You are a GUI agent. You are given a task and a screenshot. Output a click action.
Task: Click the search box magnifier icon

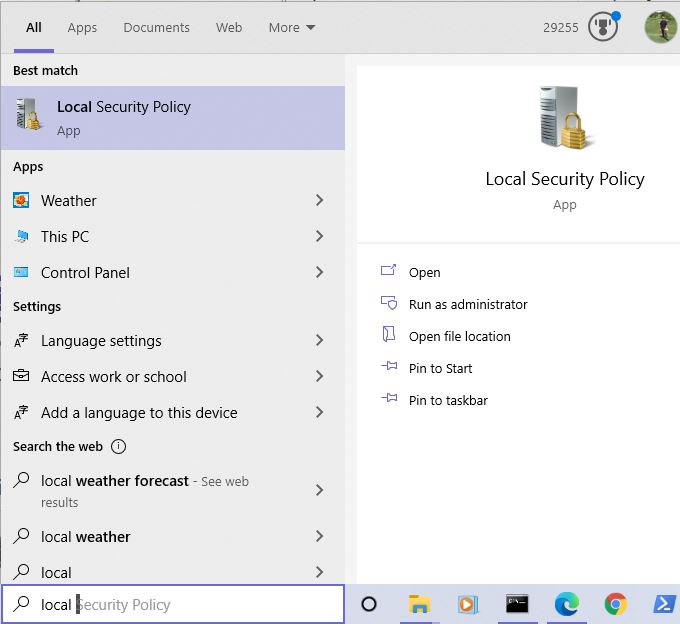coord(21,604)
